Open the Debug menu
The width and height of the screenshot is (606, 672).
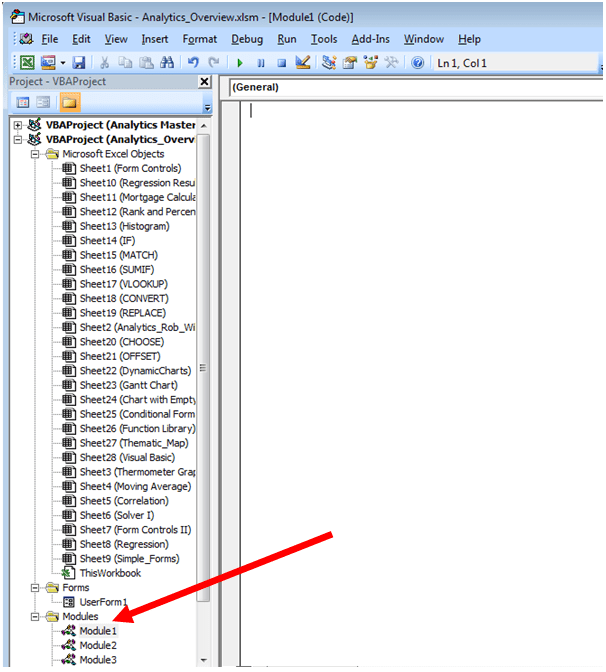[247, 39]
